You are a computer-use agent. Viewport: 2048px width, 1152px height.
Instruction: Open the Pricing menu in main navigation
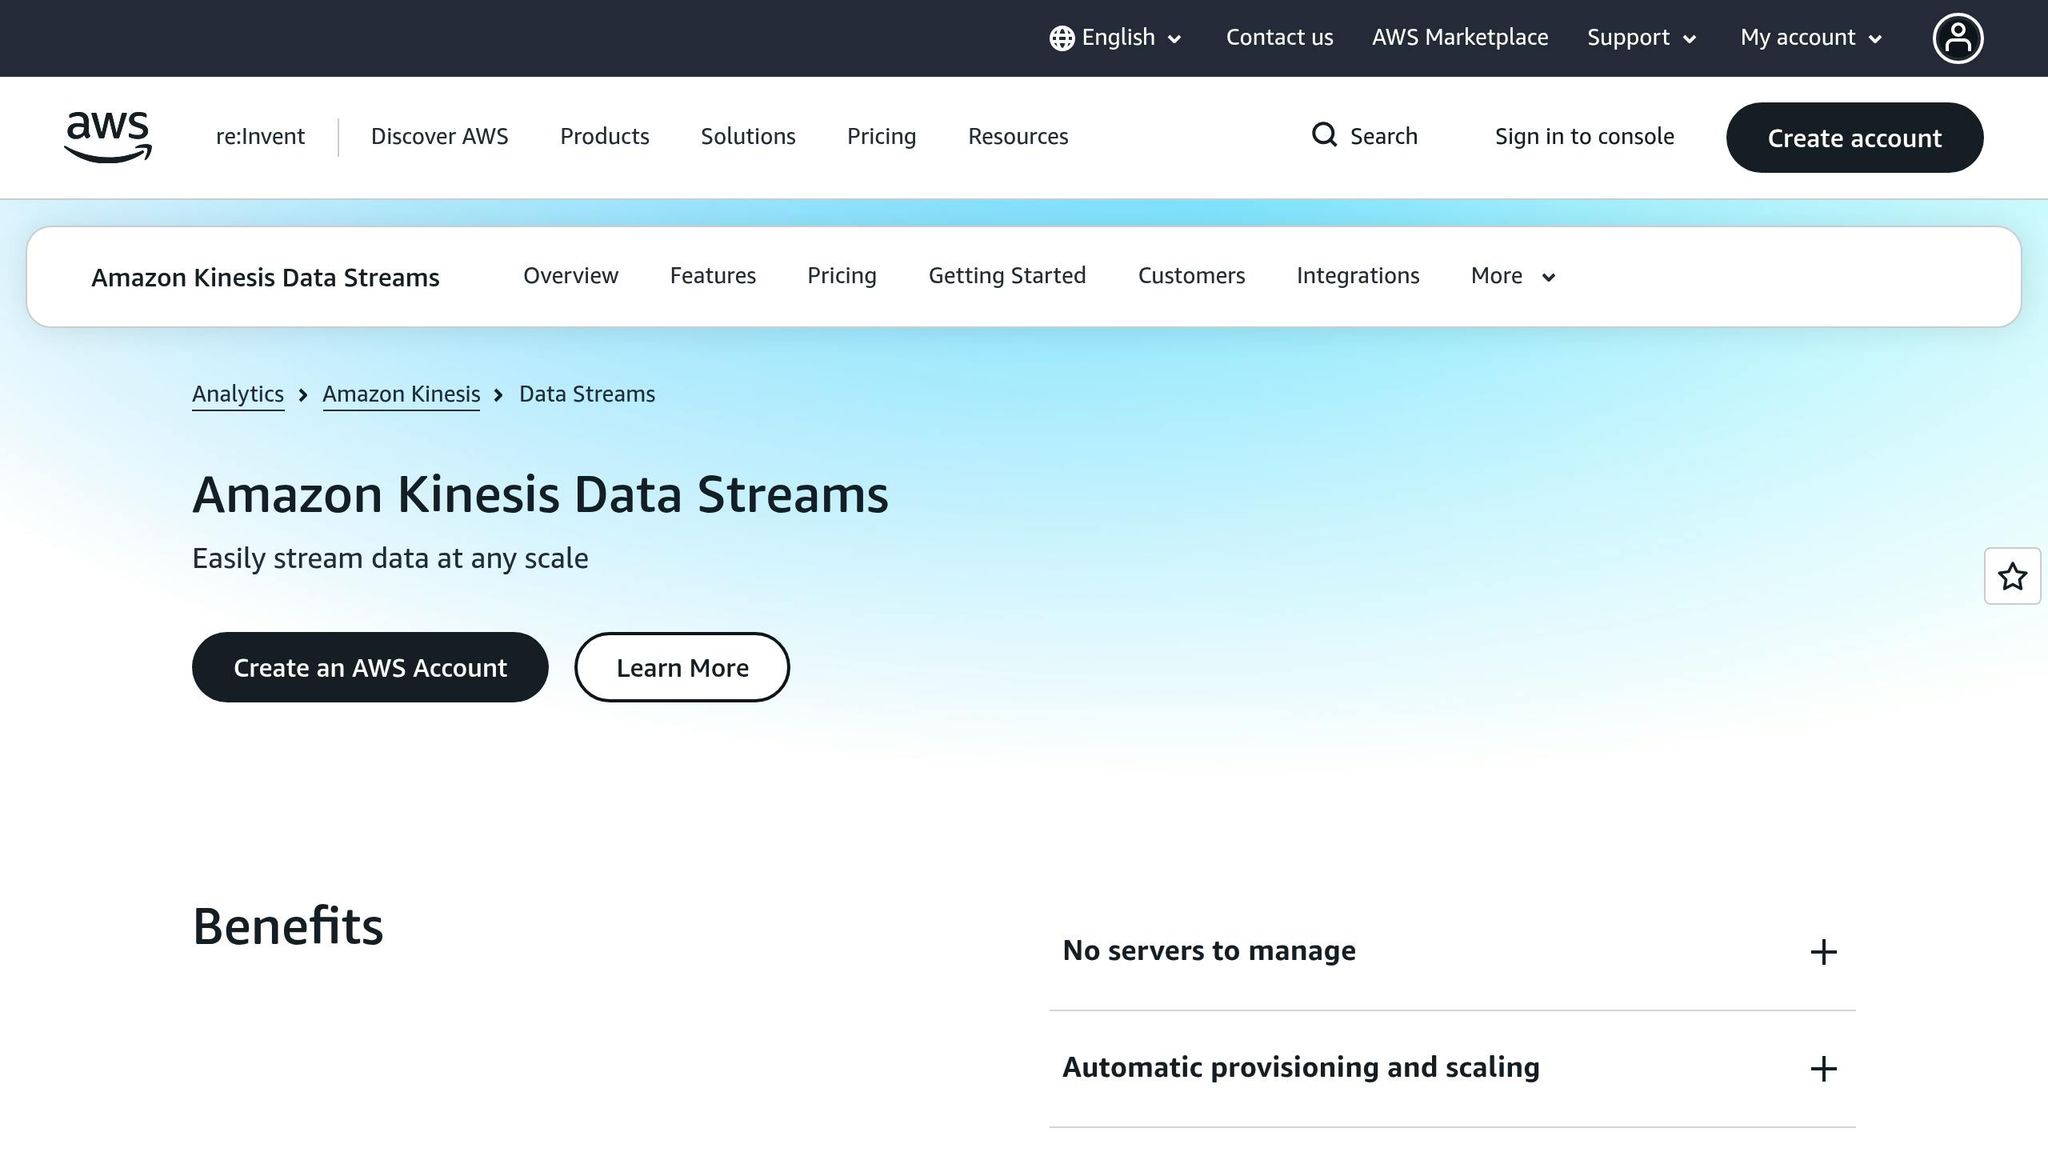tap(881, 136)
